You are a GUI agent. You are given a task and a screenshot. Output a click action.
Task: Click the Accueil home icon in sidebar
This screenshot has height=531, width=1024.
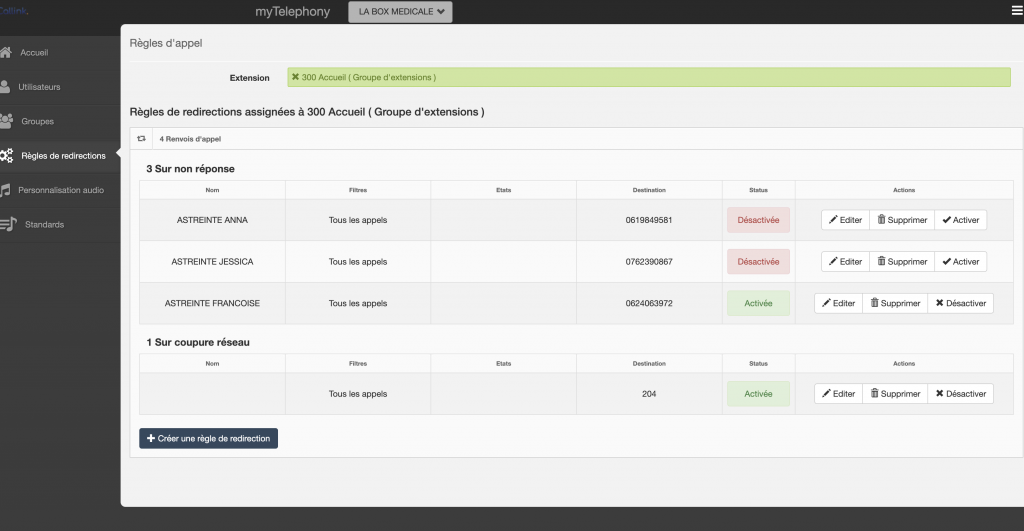6,52
